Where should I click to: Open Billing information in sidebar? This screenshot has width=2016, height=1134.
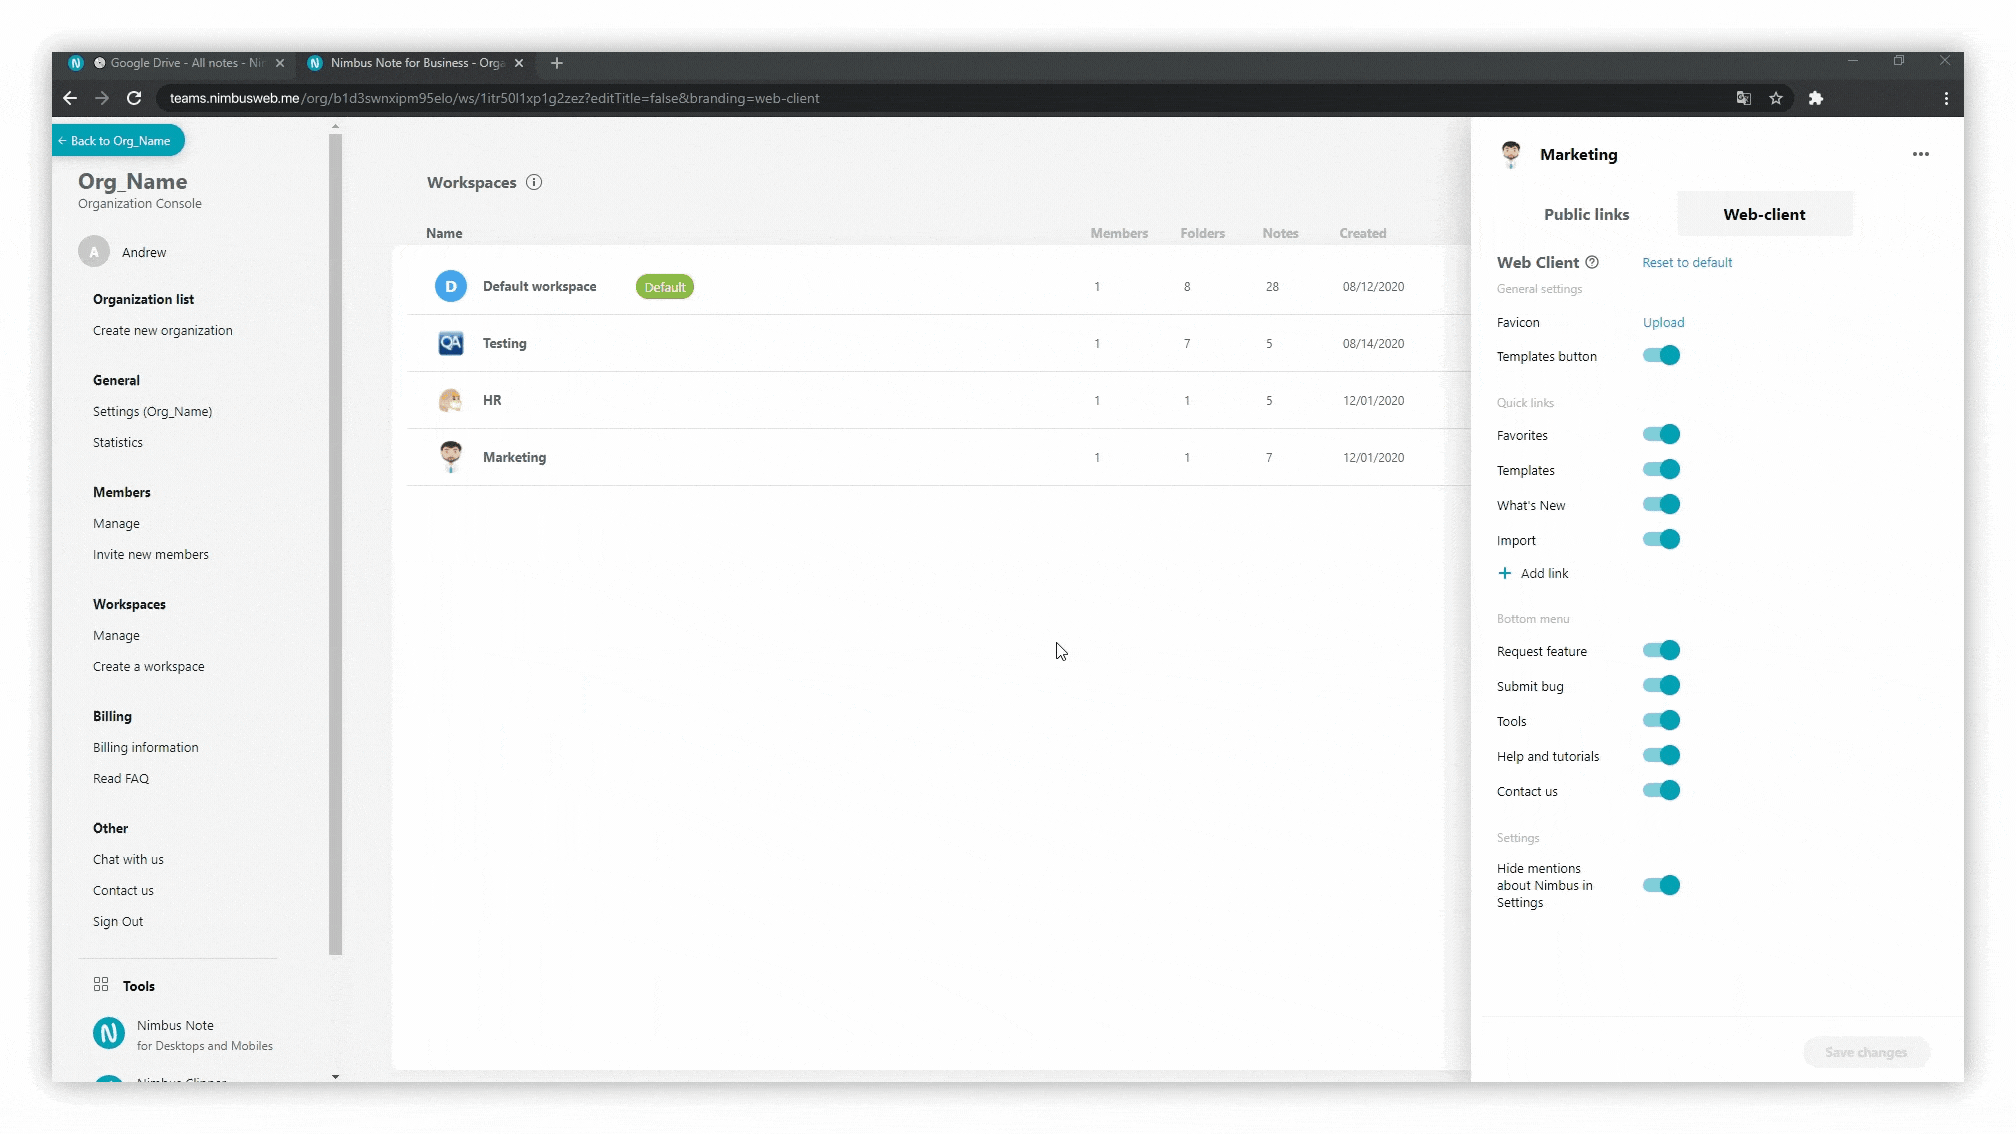(145, 747)
